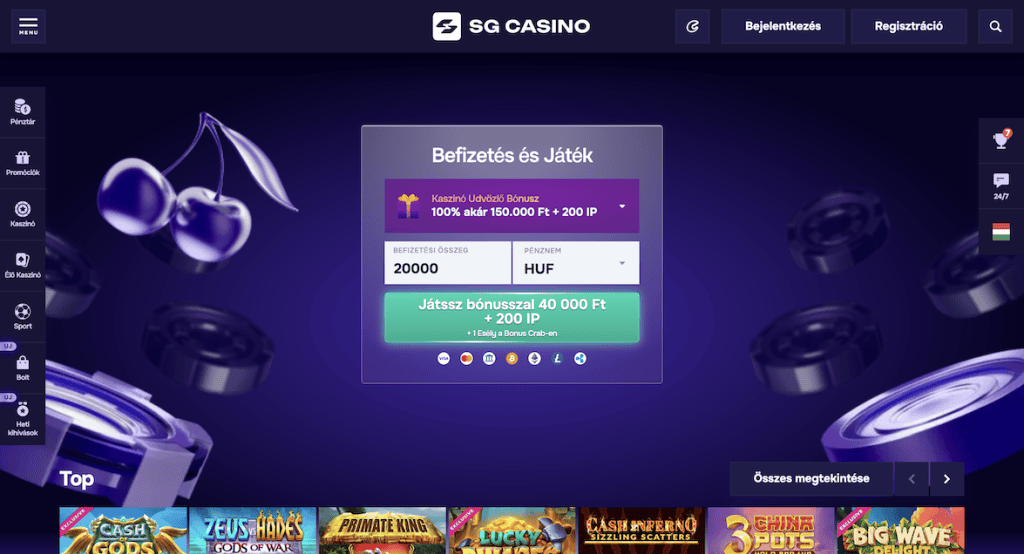Open the Sport soccer ball icon
1024x554 pixels.
23,316
